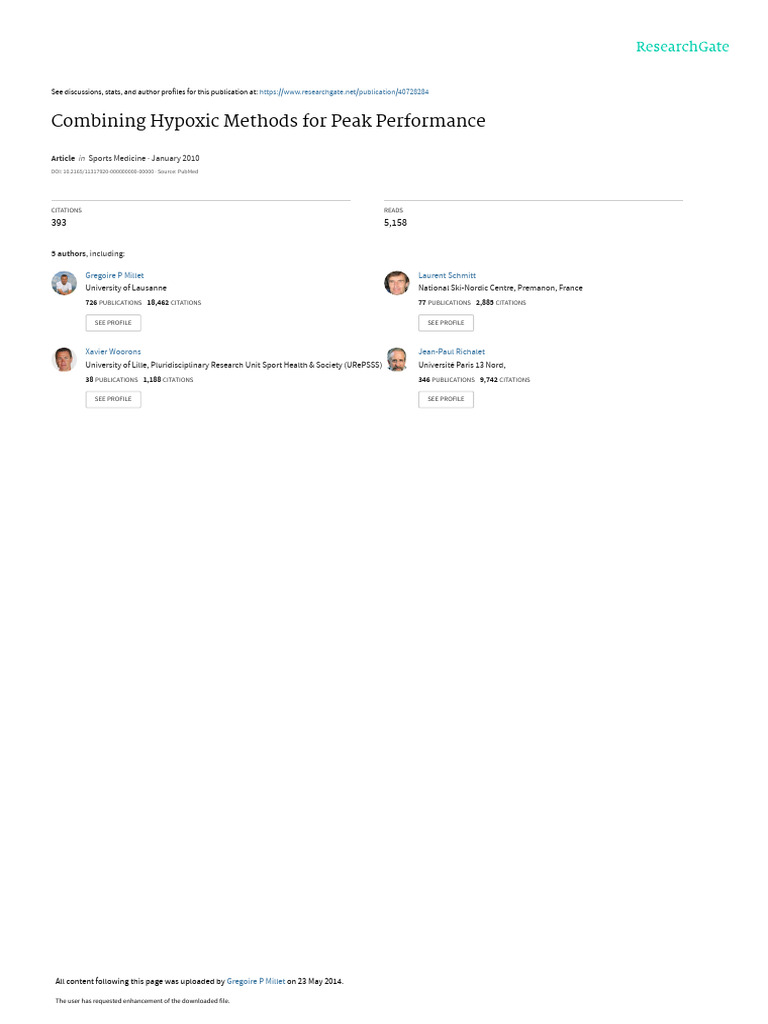
Task: Click the Gregoire P Millet author name
Action: click(114, 276)
